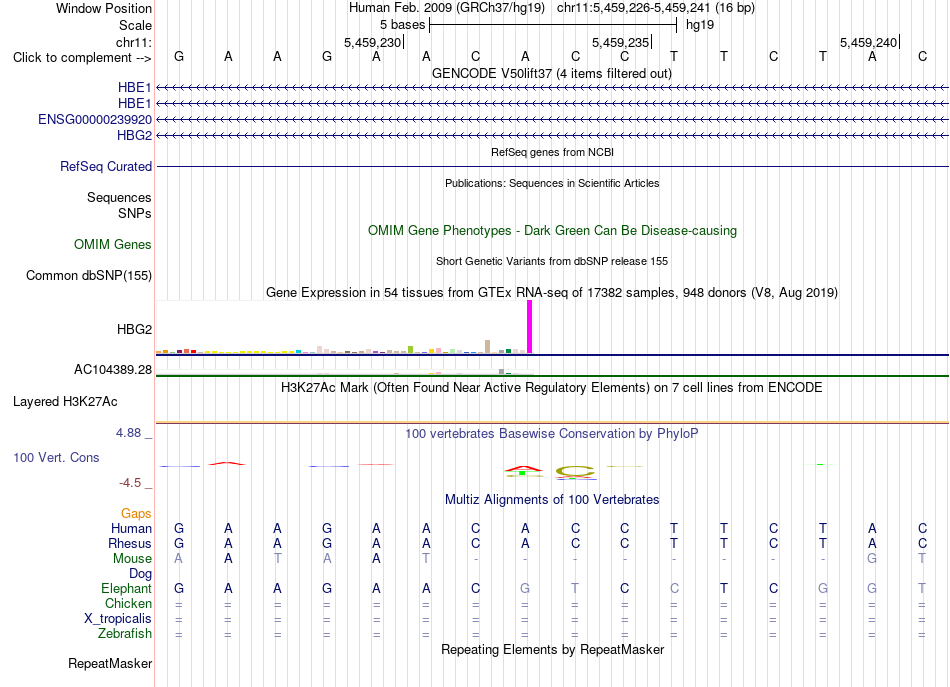Open 'Publications: Sequences in Scientific Articles' title
The image size is (950, 687).
[x=552, y=183]
